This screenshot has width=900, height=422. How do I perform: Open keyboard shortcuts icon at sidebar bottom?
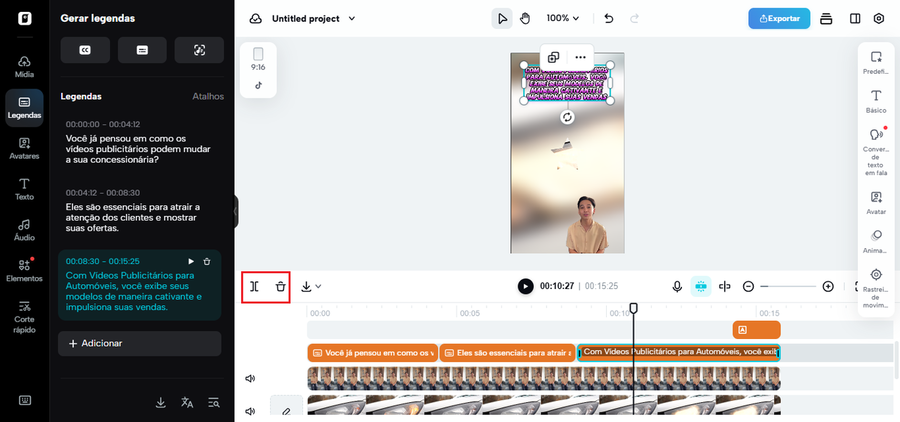(x=25, y=400)
